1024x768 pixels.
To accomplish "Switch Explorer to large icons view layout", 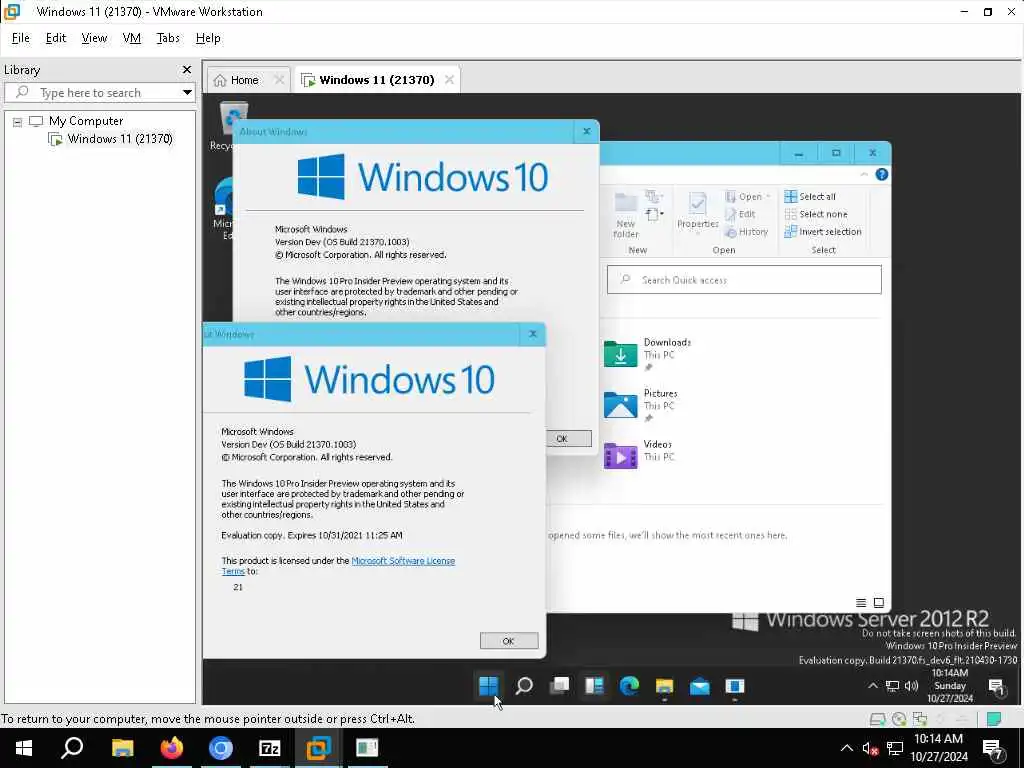I will coord(879,603).
